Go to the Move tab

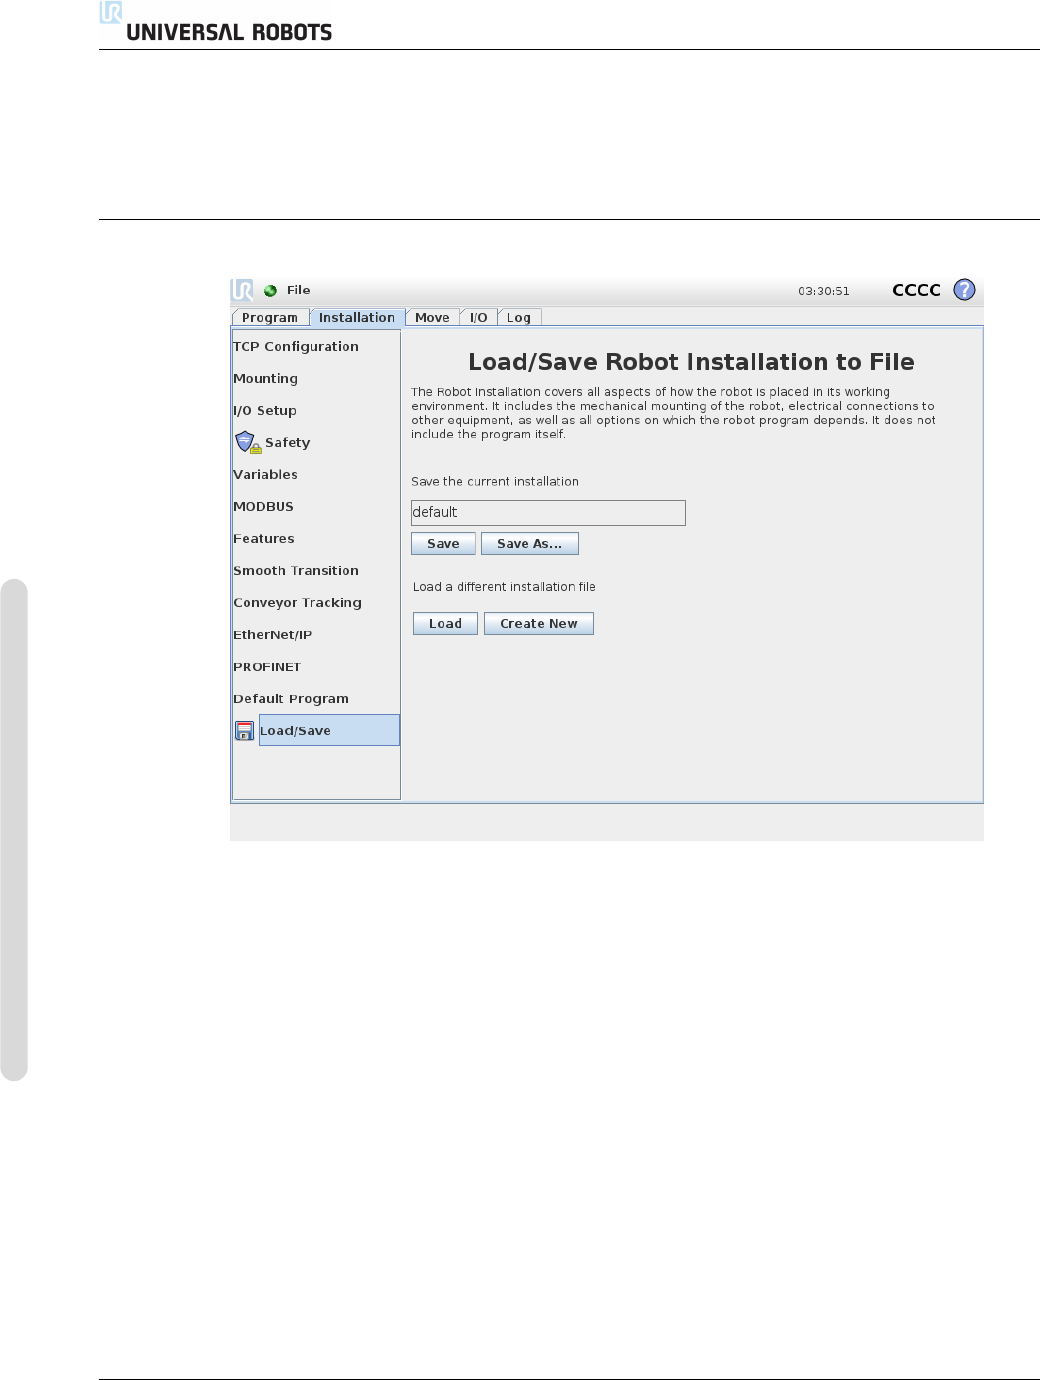pyautogui.click(x=432, y=317)
